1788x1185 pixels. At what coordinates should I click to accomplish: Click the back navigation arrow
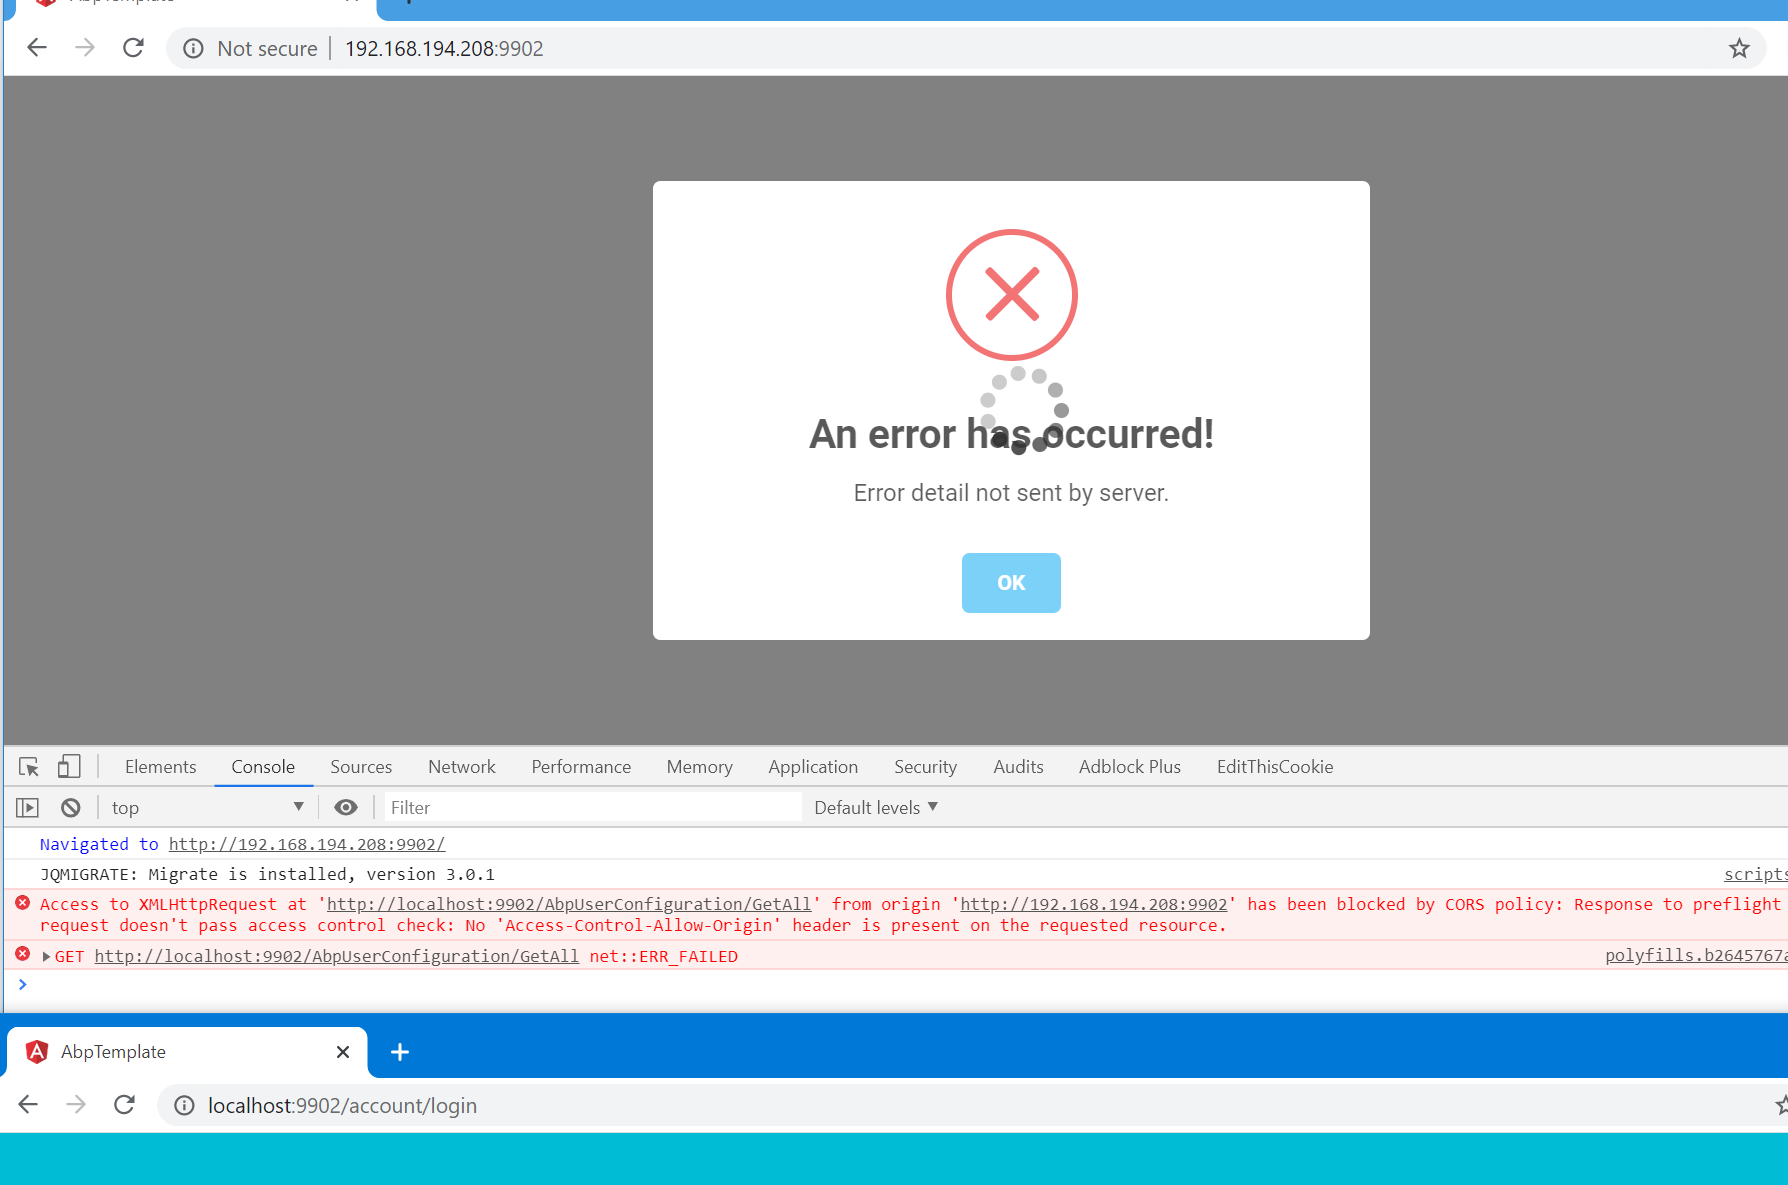[36, 47]
